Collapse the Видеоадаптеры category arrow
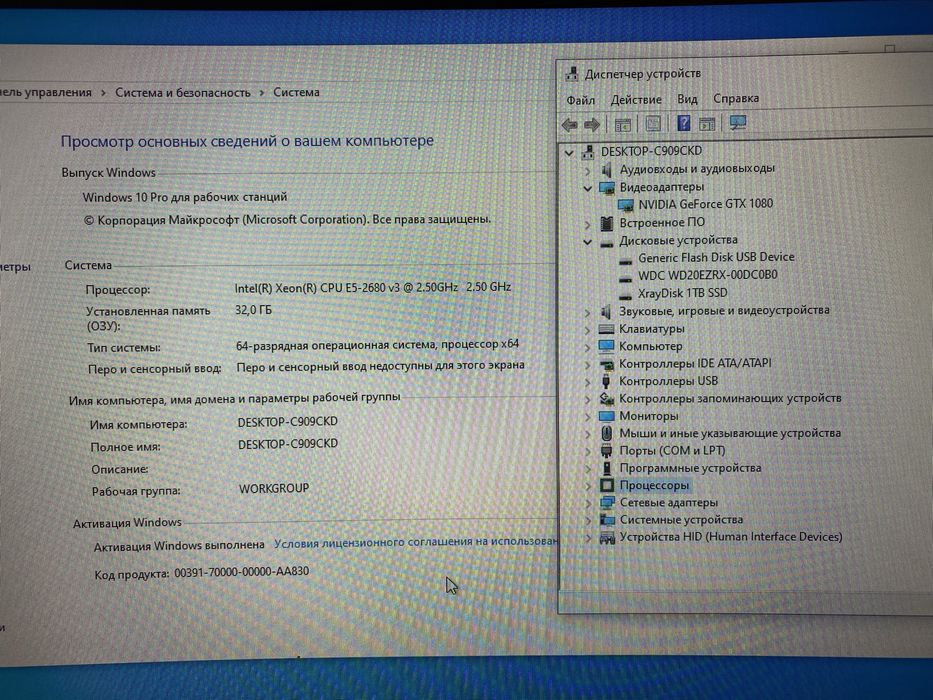The width and height of the screenshot is (933, 700). click(x=587, y=189)
